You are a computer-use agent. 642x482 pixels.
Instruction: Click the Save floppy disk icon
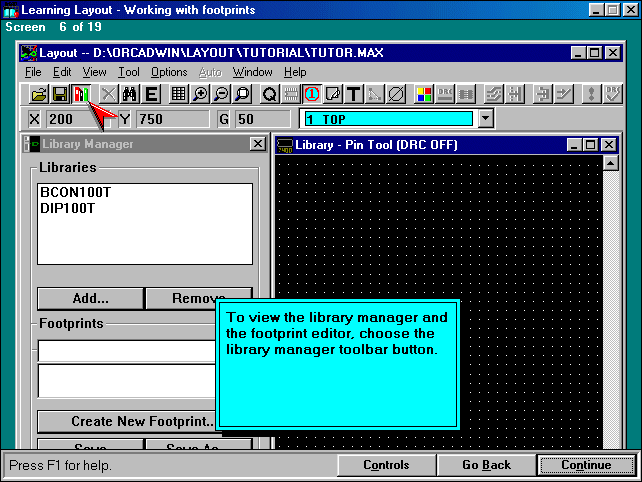(x=60, y=95)
